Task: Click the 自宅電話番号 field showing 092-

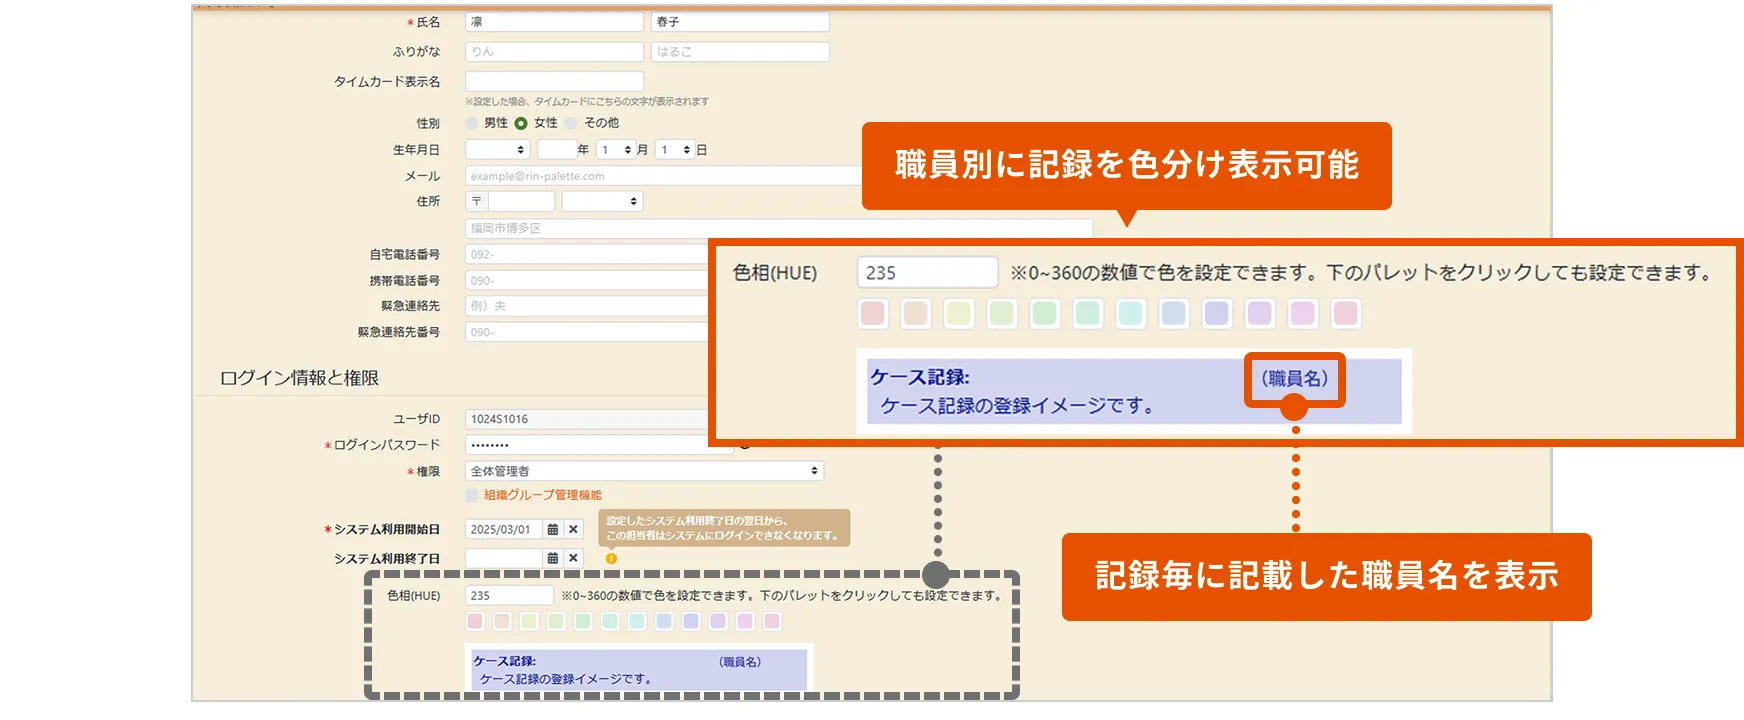Action: (587, 254)
